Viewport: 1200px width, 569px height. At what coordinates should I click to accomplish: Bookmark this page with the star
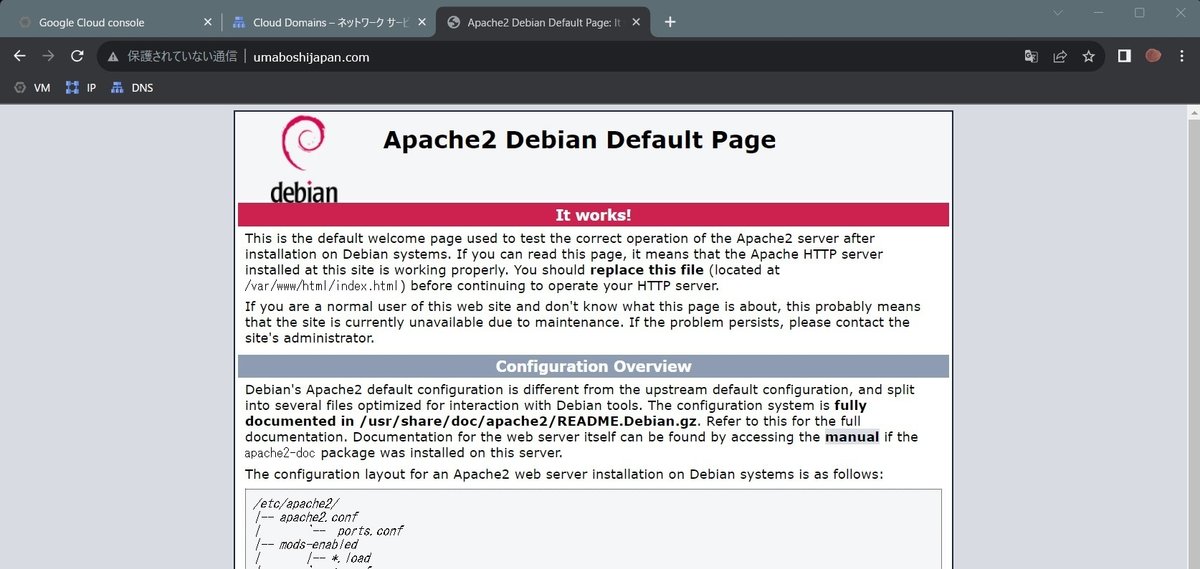click(1088, 56)
